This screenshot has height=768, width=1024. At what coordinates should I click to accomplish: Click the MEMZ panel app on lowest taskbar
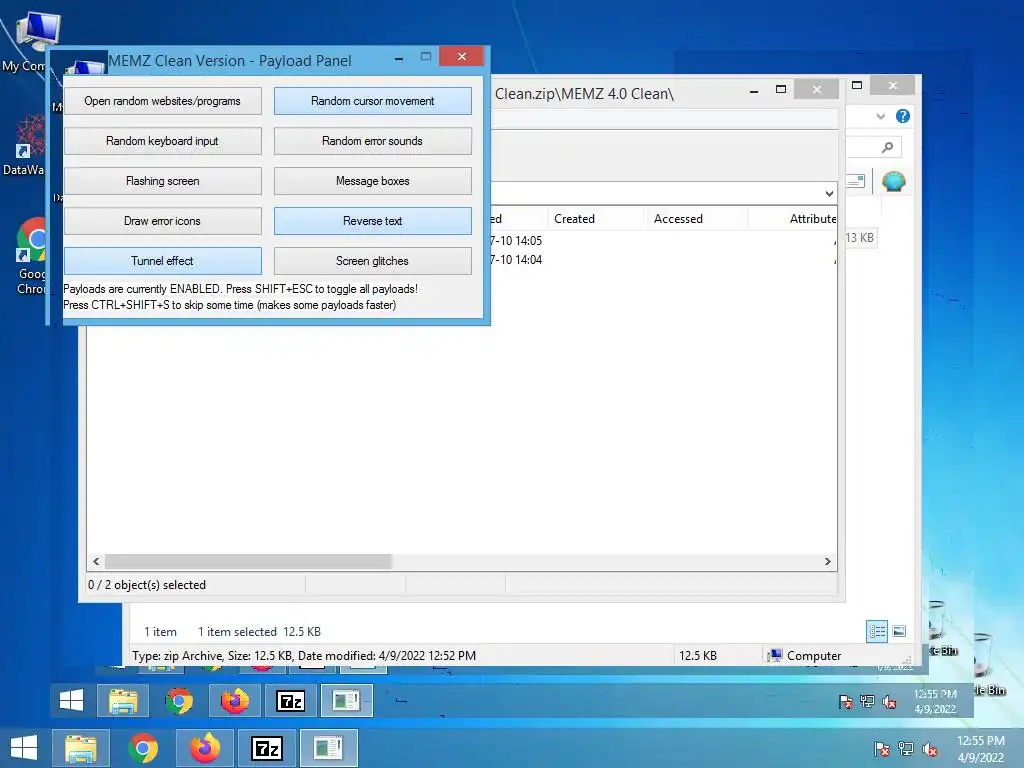coord(328,748)
